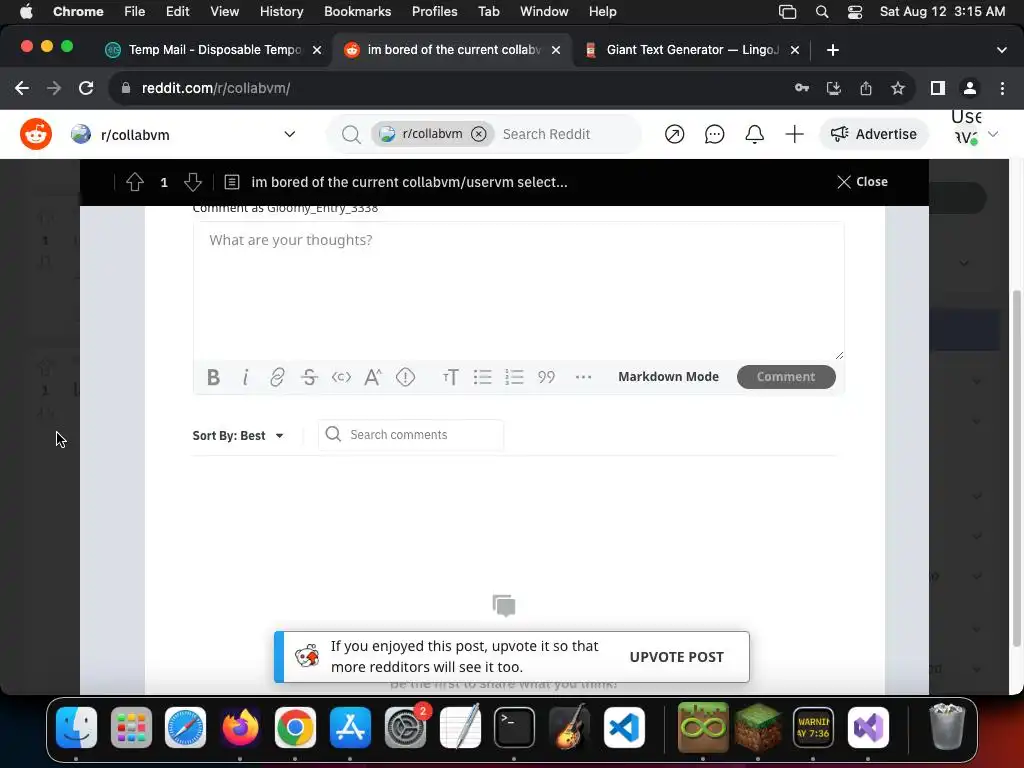Open macOS Control Center
This screenshot has height=768, width=1024.
855,12
